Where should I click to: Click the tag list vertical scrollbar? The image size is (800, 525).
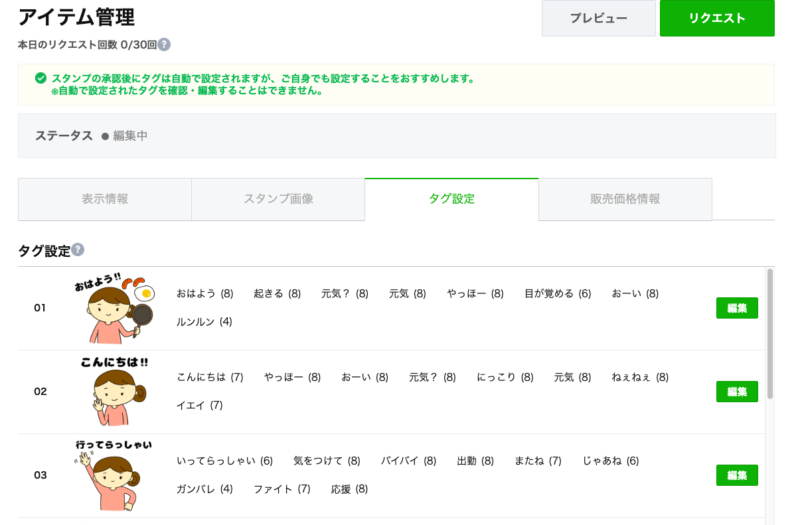[x=770, y=334]
